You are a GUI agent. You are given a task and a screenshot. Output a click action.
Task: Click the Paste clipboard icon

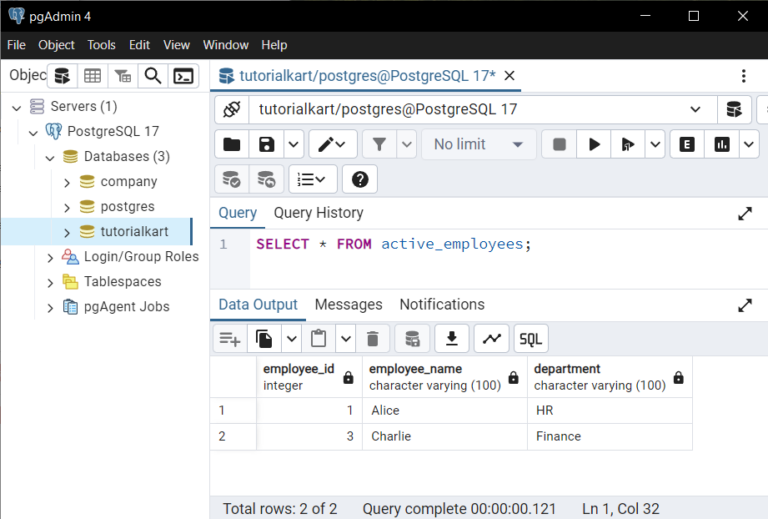pyautogui.click(x=318, y=339)
